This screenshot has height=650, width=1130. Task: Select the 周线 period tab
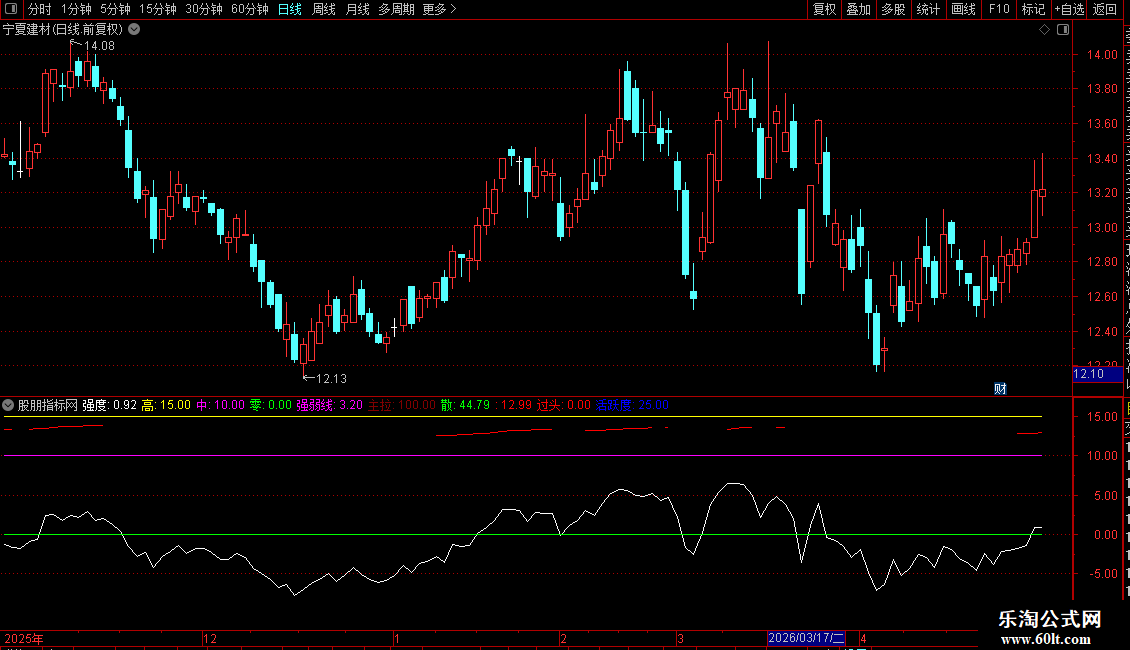pyautogui.click(x=324, y=9)
